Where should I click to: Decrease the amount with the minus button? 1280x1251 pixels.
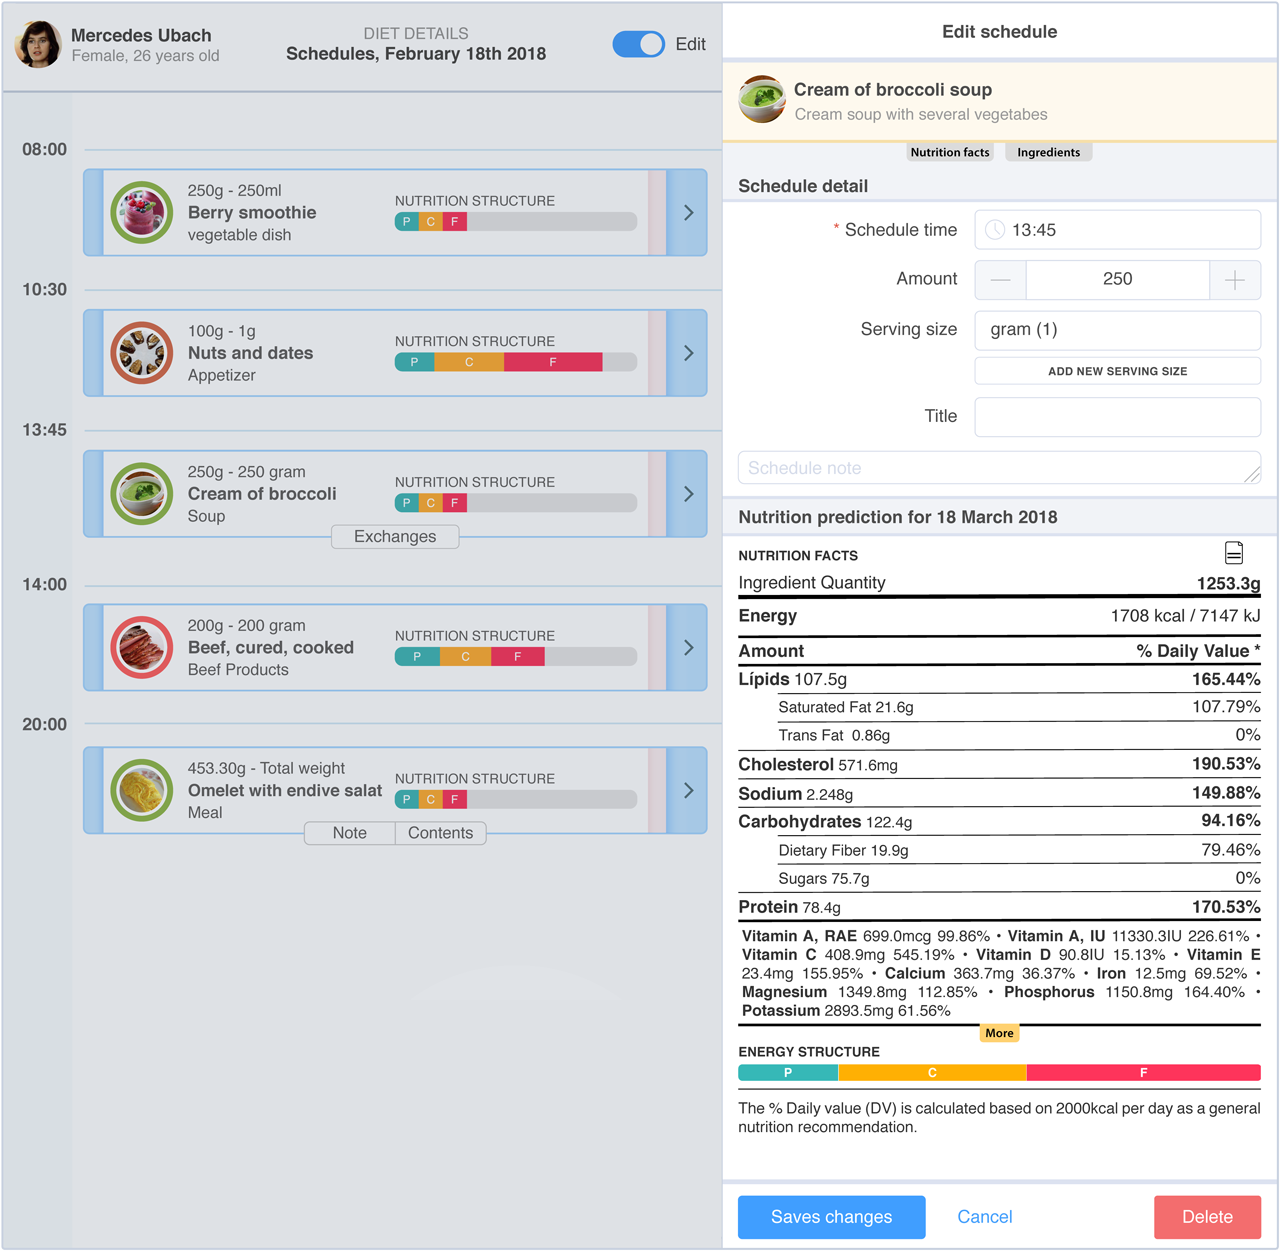1001,280
